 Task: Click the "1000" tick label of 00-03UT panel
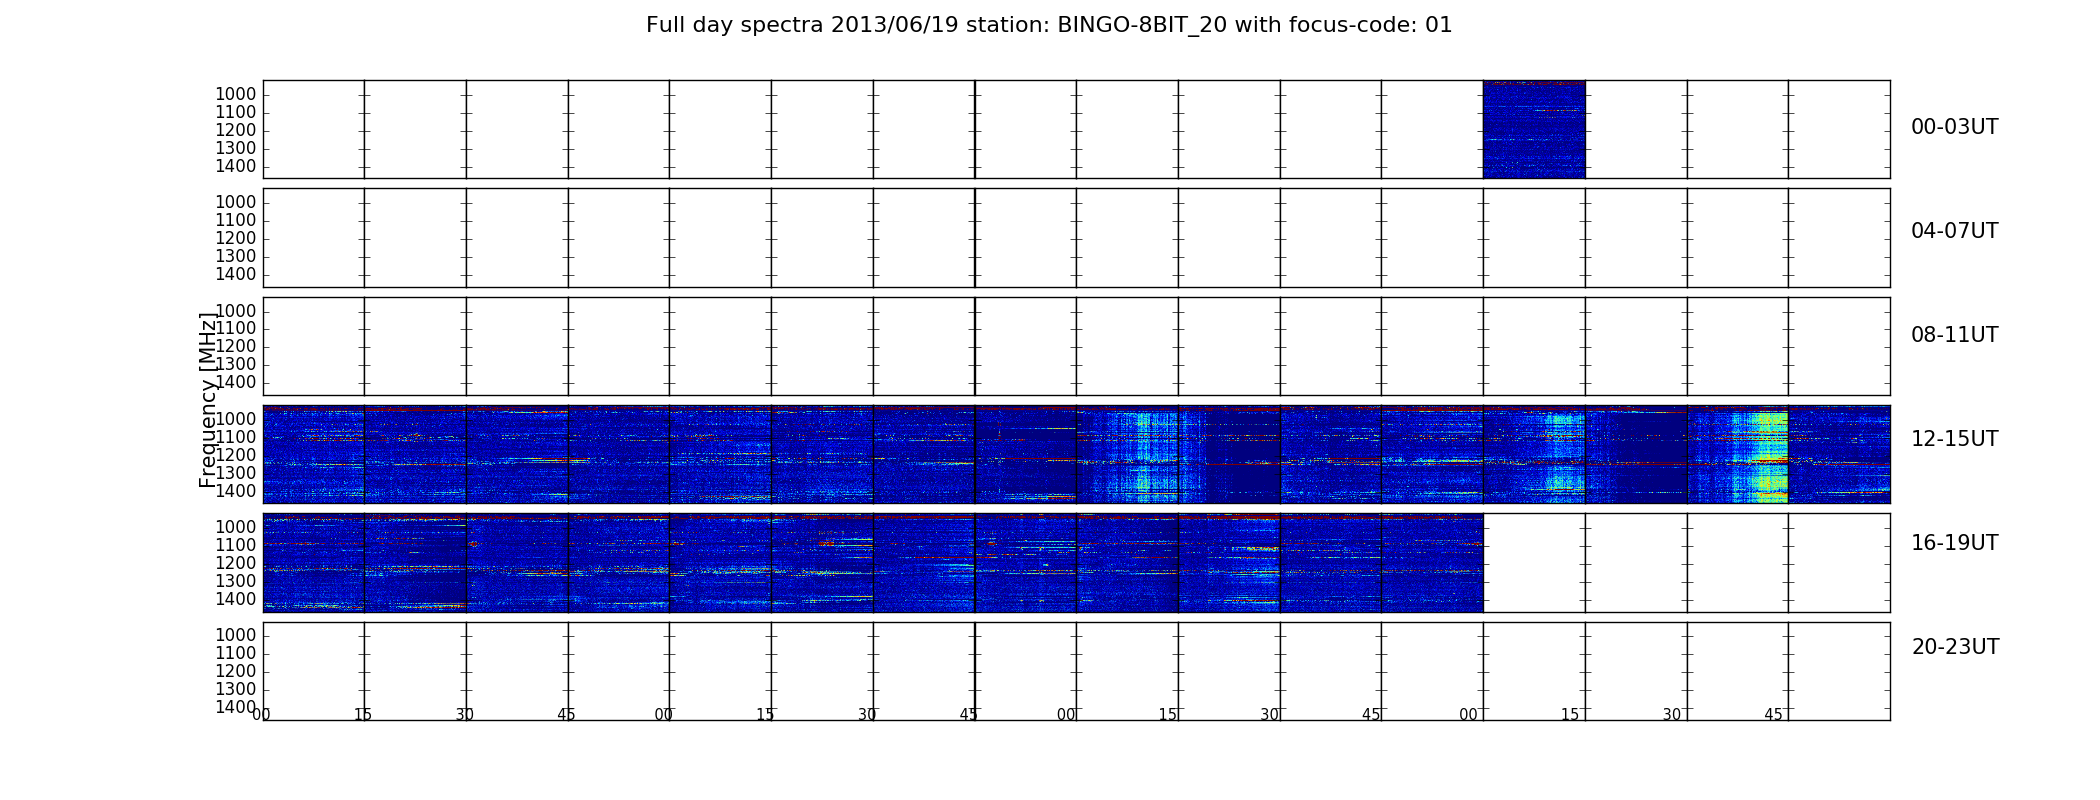[235, 94]
